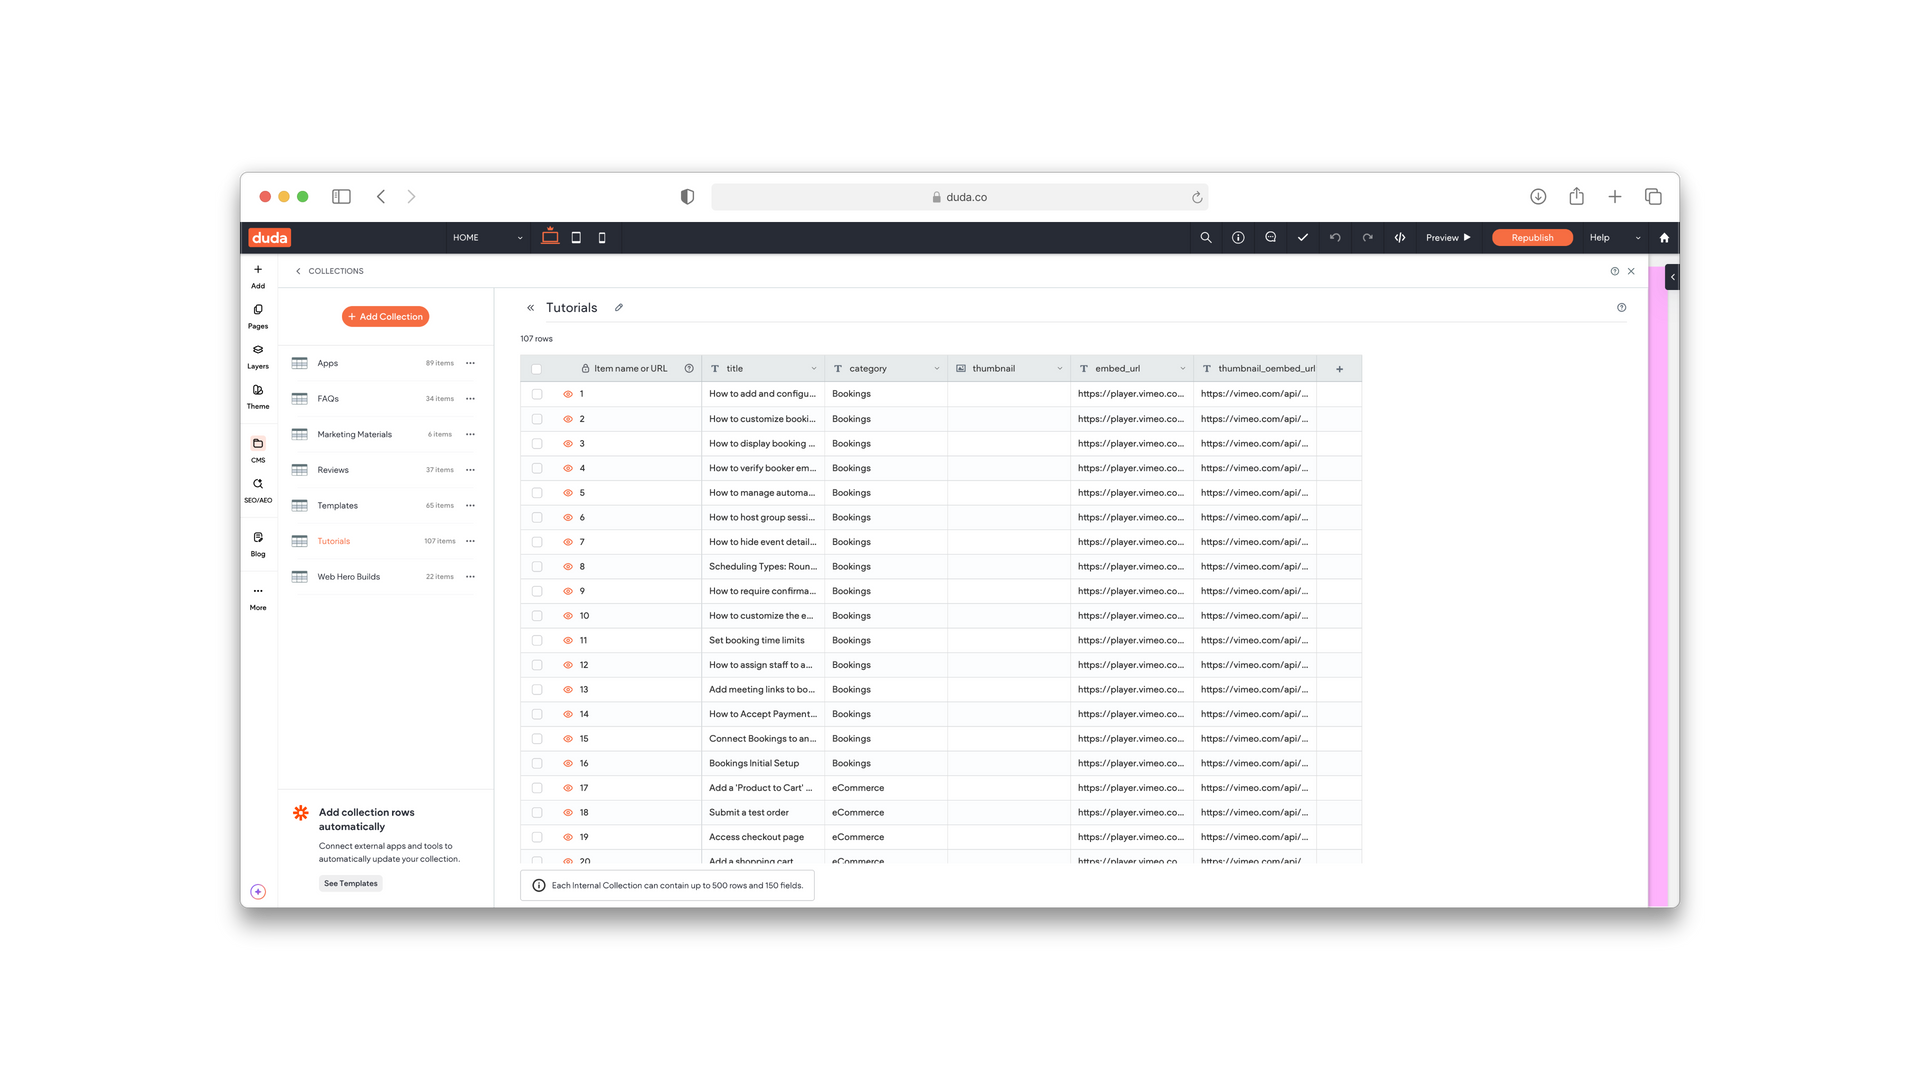
Task: Click the Safari address bar
Action: pos(959,197)
